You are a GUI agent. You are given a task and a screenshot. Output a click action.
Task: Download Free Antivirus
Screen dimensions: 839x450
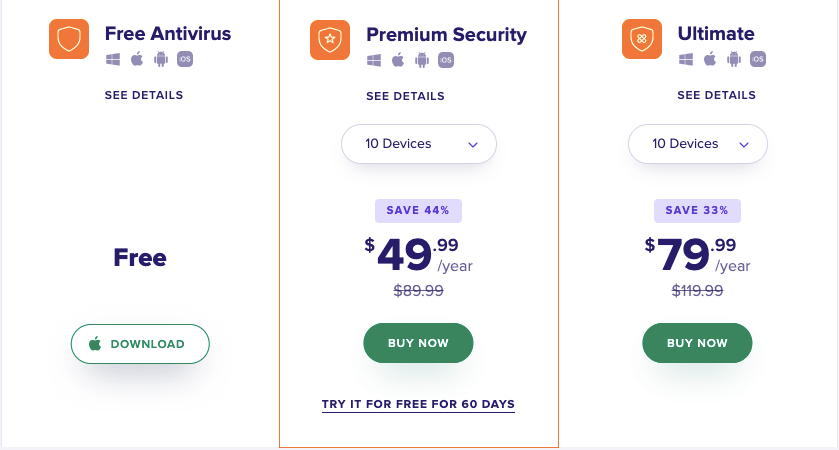(x=140, y=344)
